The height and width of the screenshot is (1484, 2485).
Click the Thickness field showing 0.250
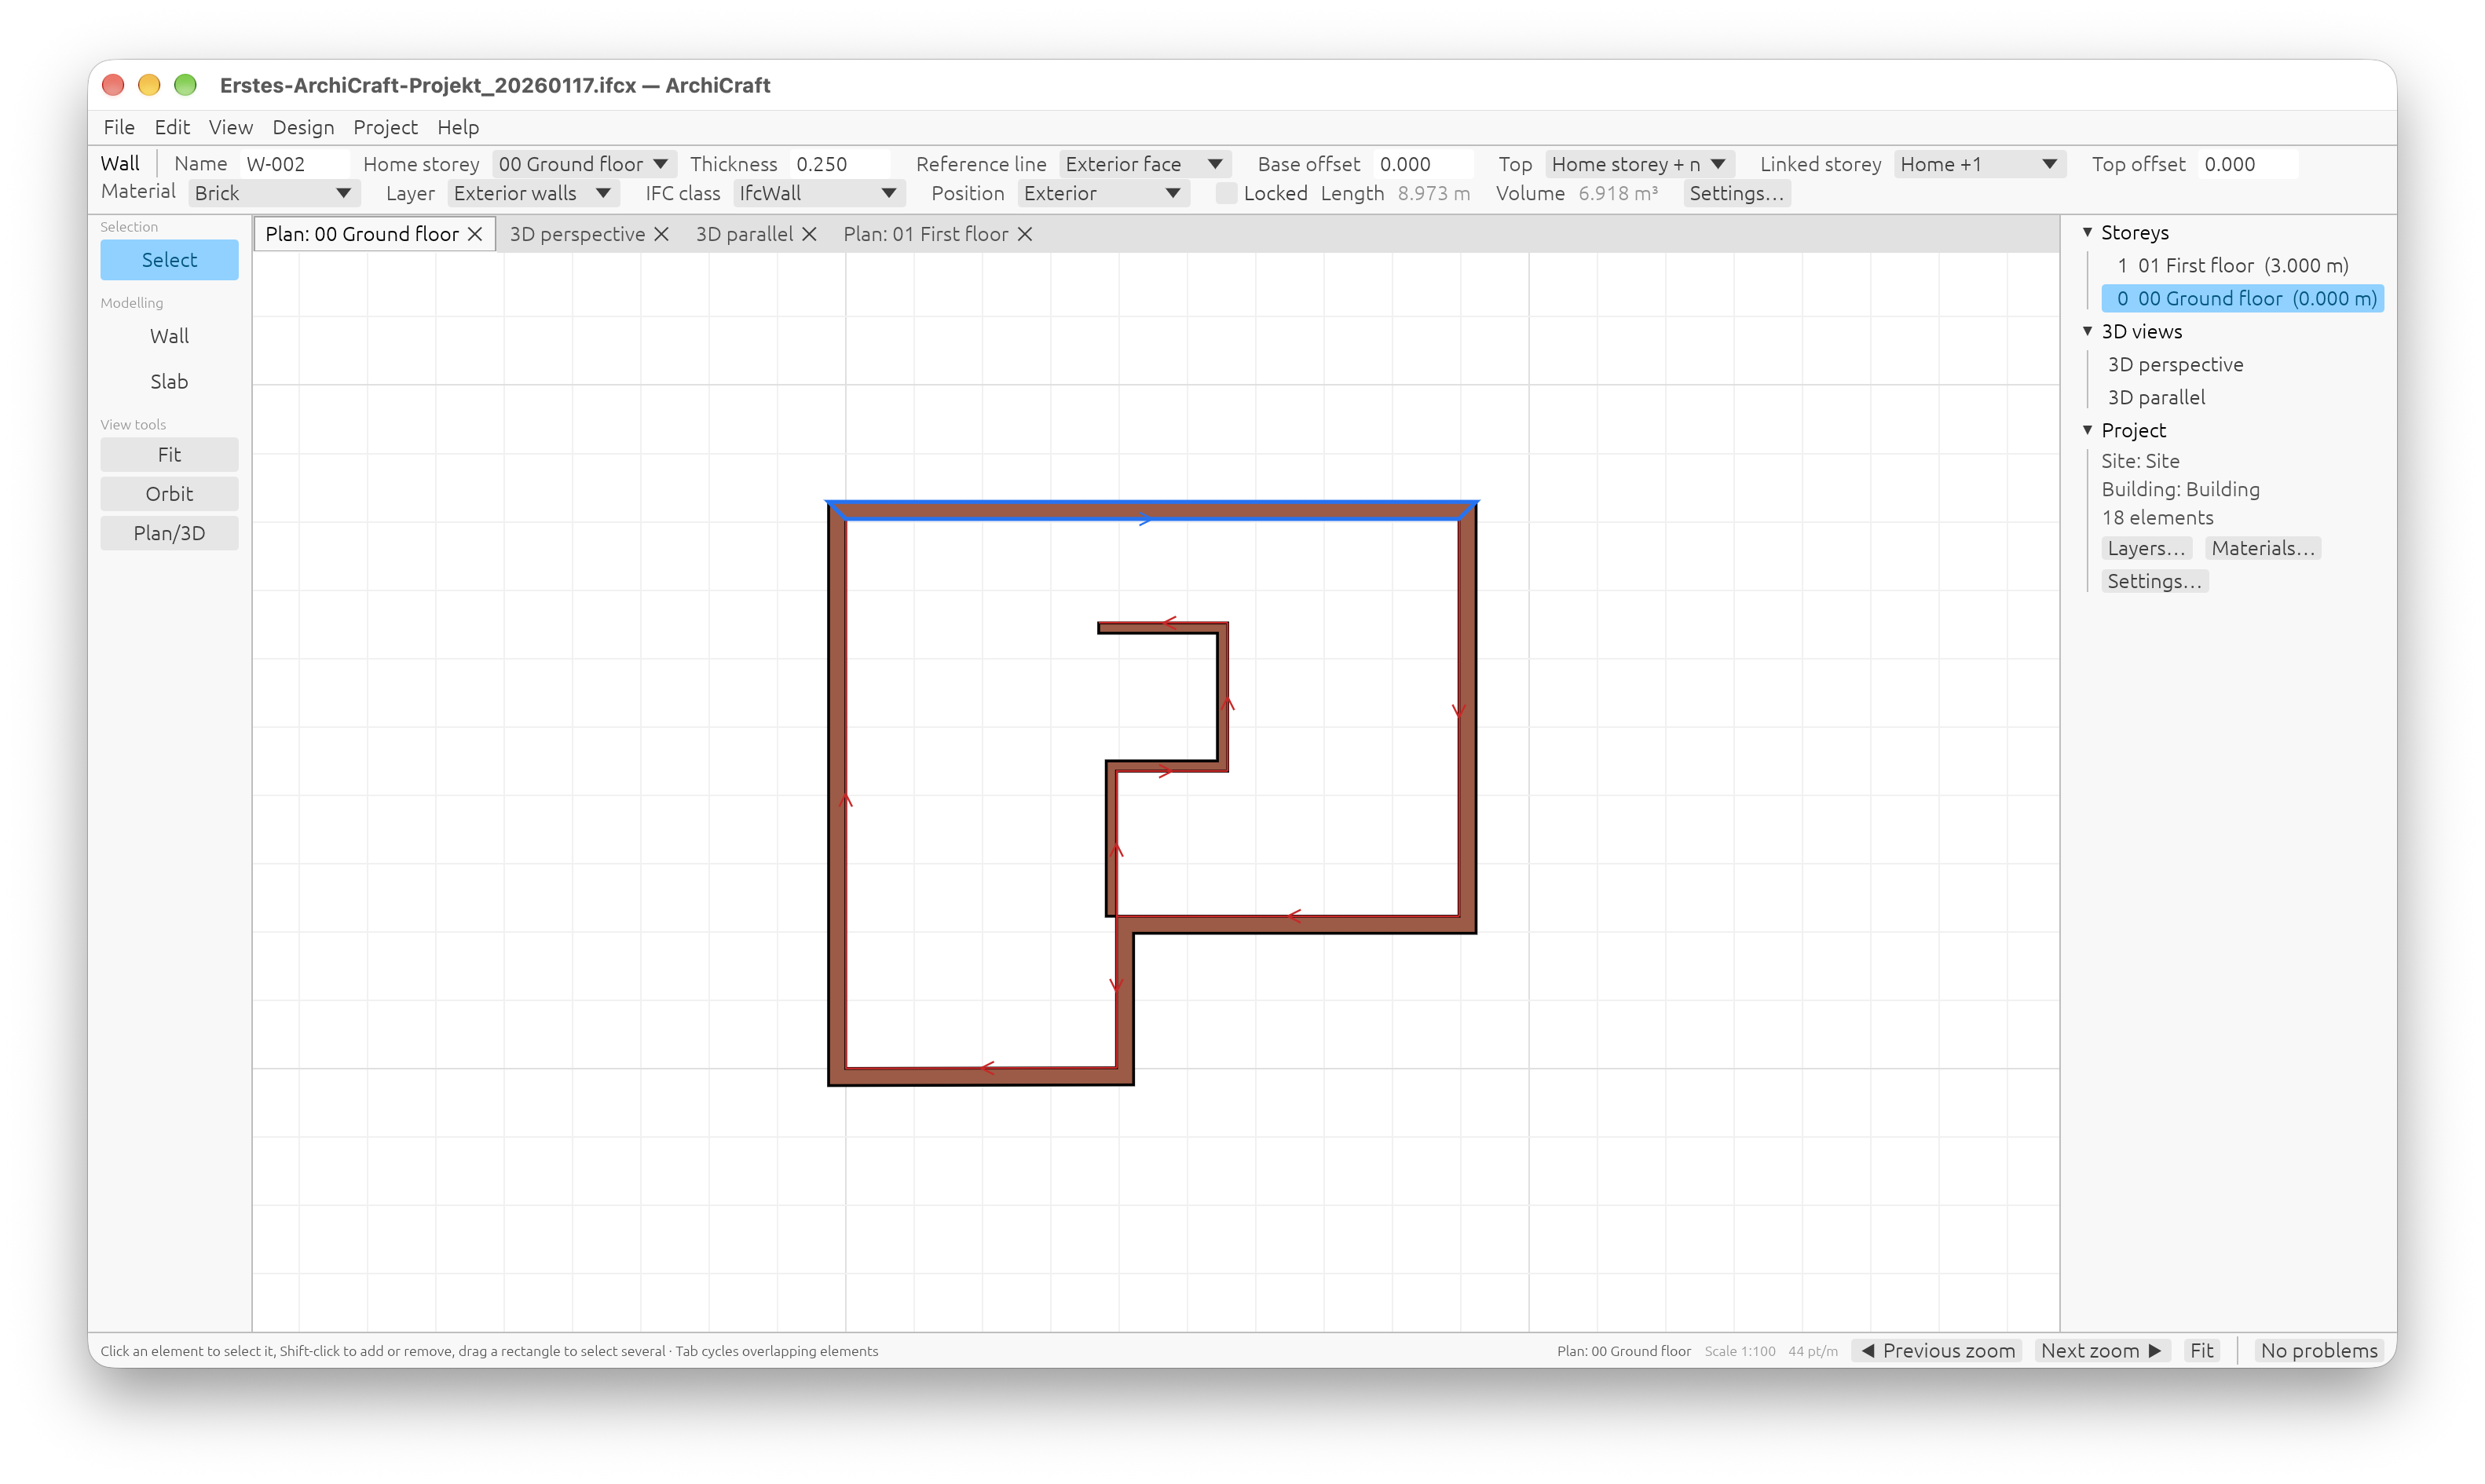839,164
